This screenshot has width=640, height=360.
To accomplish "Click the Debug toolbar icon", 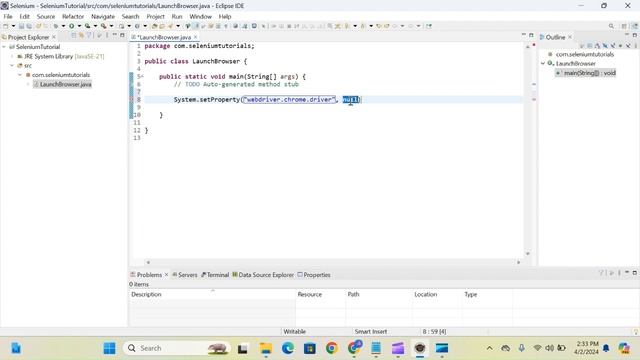I will 56,26.
